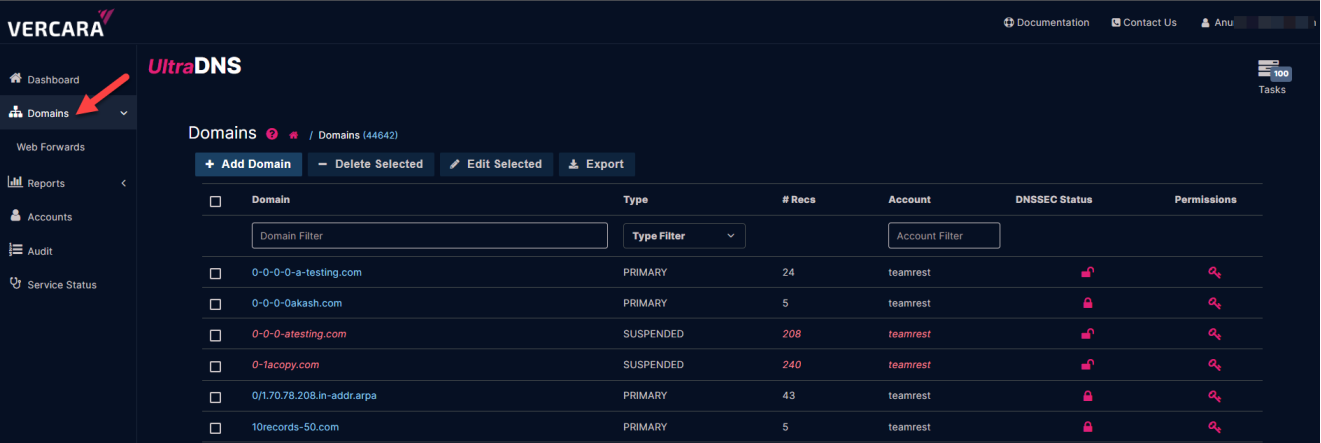The height and width of the screenshot is (443, 1321).
Task: Open the user account menu in header
Action: (1257, 22)
